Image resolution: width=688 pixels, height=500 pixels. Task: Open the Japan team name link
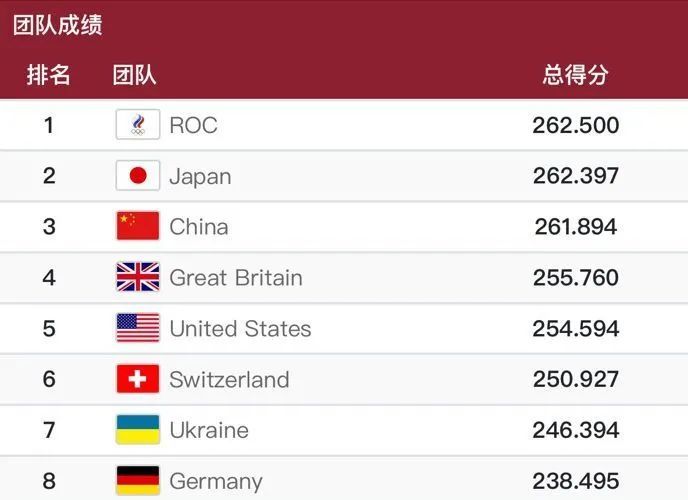pyautogui.click(x=200, y=176)
